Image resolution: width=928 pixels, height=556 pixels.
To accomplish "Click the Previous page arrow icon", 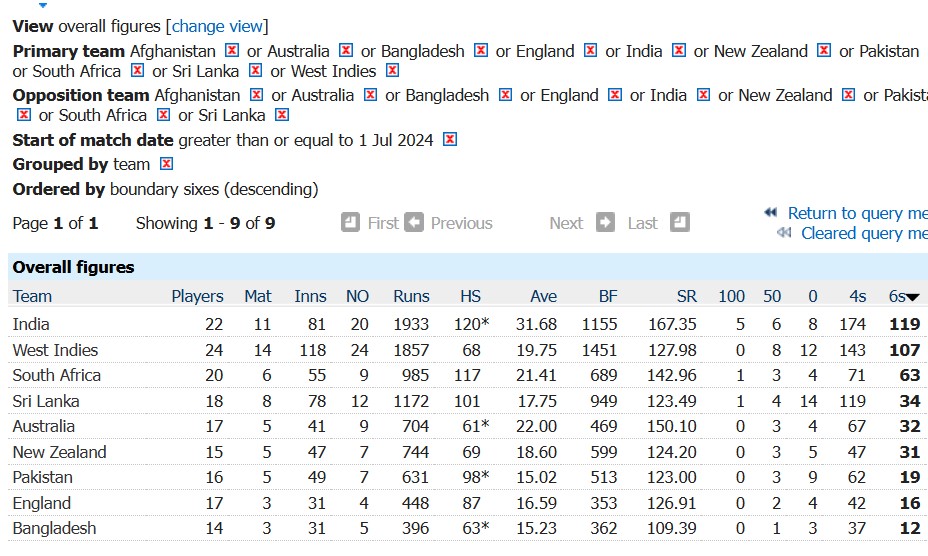I will [x=414, y=223].
